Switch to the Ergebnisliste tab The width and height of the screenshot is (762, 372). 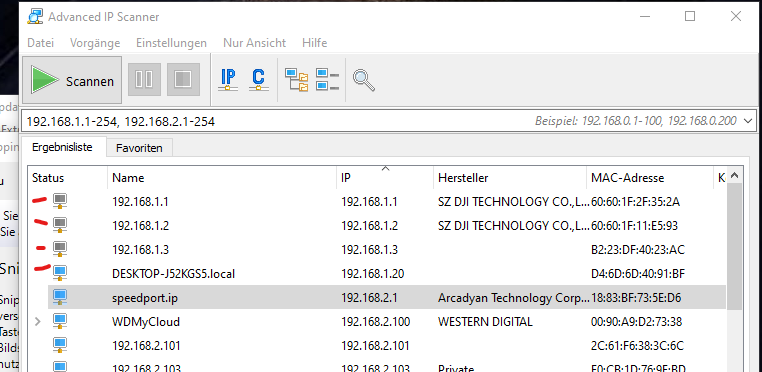point(62,147)
